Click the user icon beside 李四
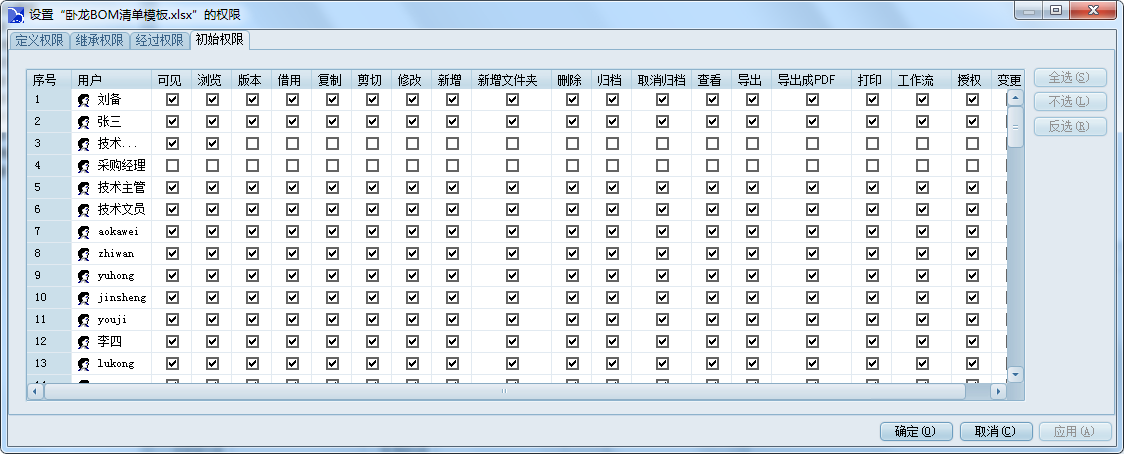This screenshot has width=1124, height=454. (x=84, y=342)
